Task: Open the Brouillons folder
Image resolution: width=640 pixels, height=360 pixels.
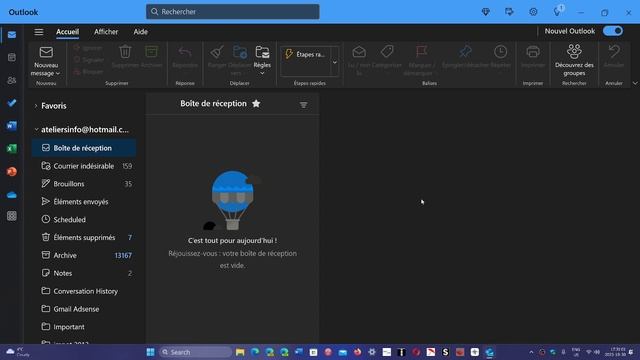Action: 84,184
